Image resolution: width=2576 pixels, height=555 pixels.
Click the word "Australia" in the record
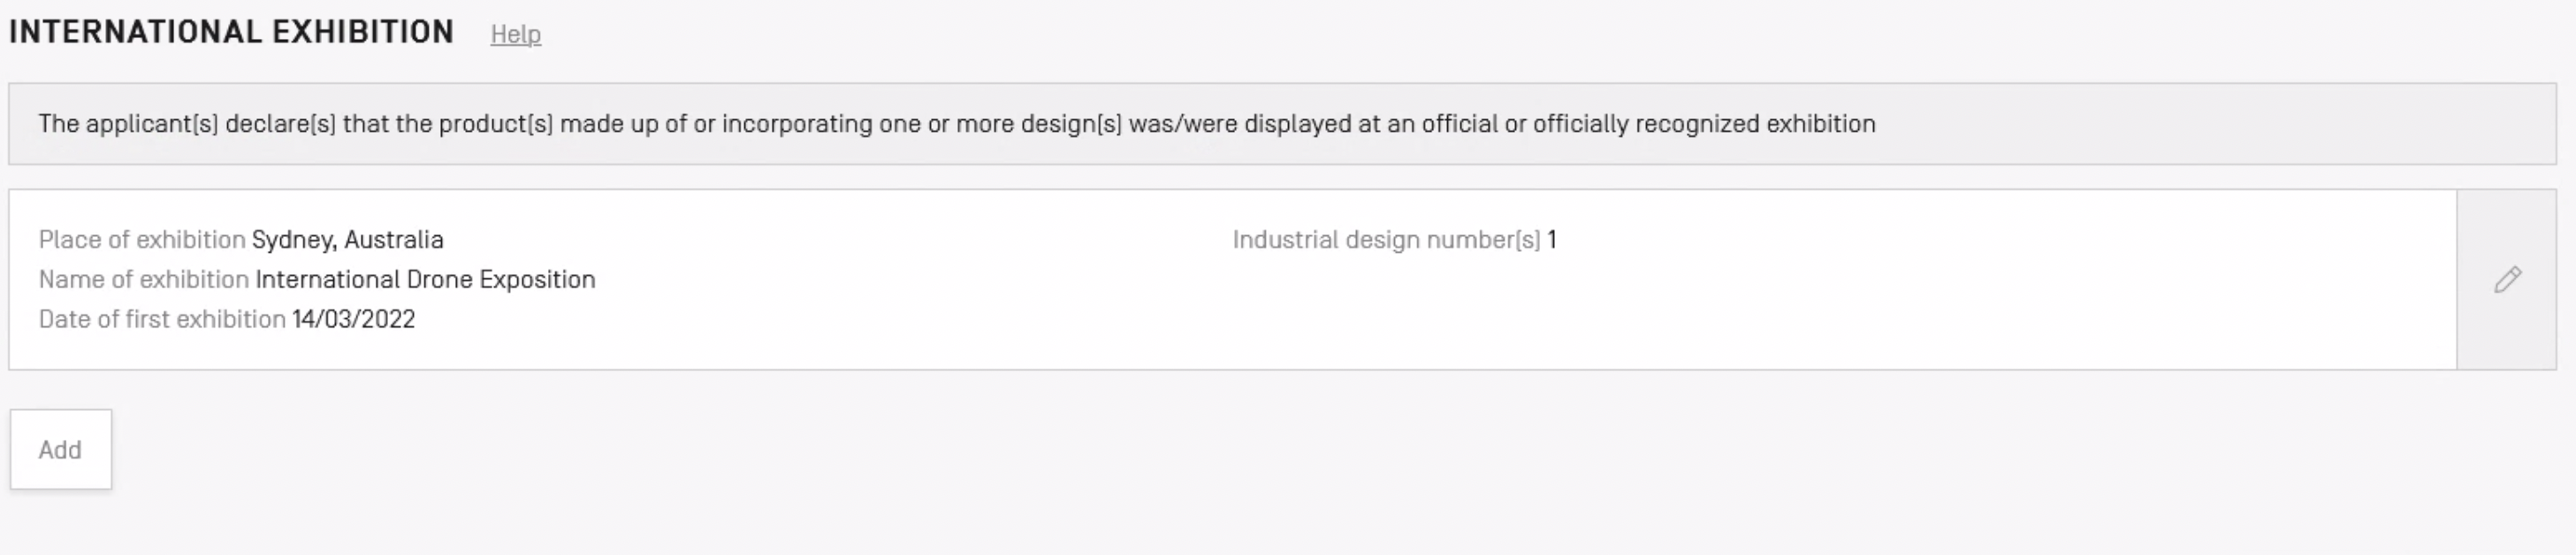(x=394, y=240)
